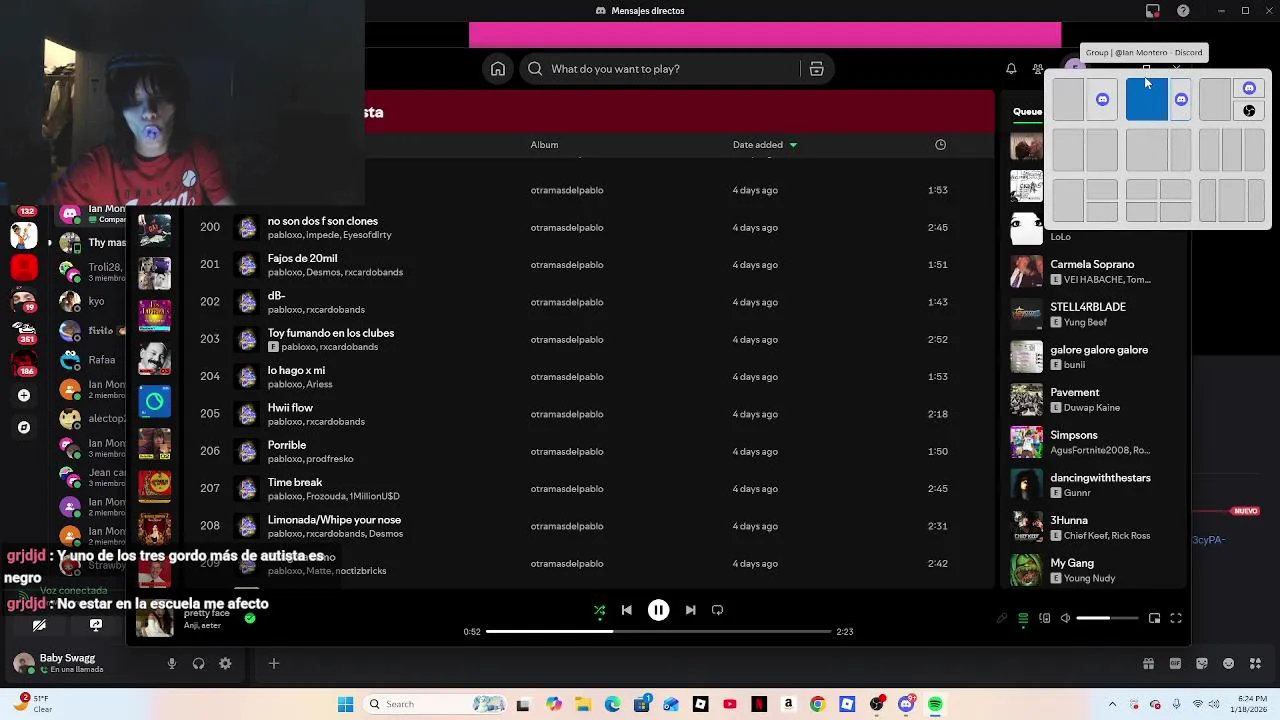Pause the currently playing song

tap(658, 610)
